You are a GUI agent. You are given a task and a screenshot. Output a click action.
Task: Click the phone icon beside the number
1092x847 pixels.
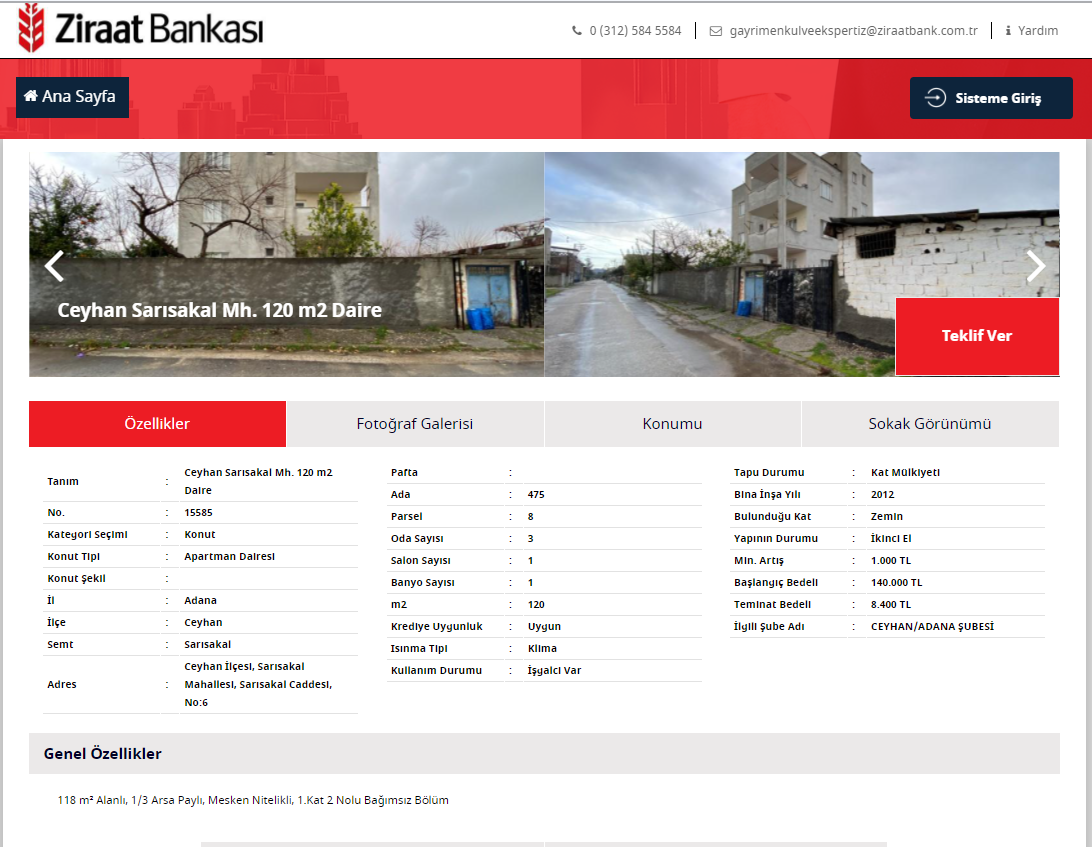point(577,31)
